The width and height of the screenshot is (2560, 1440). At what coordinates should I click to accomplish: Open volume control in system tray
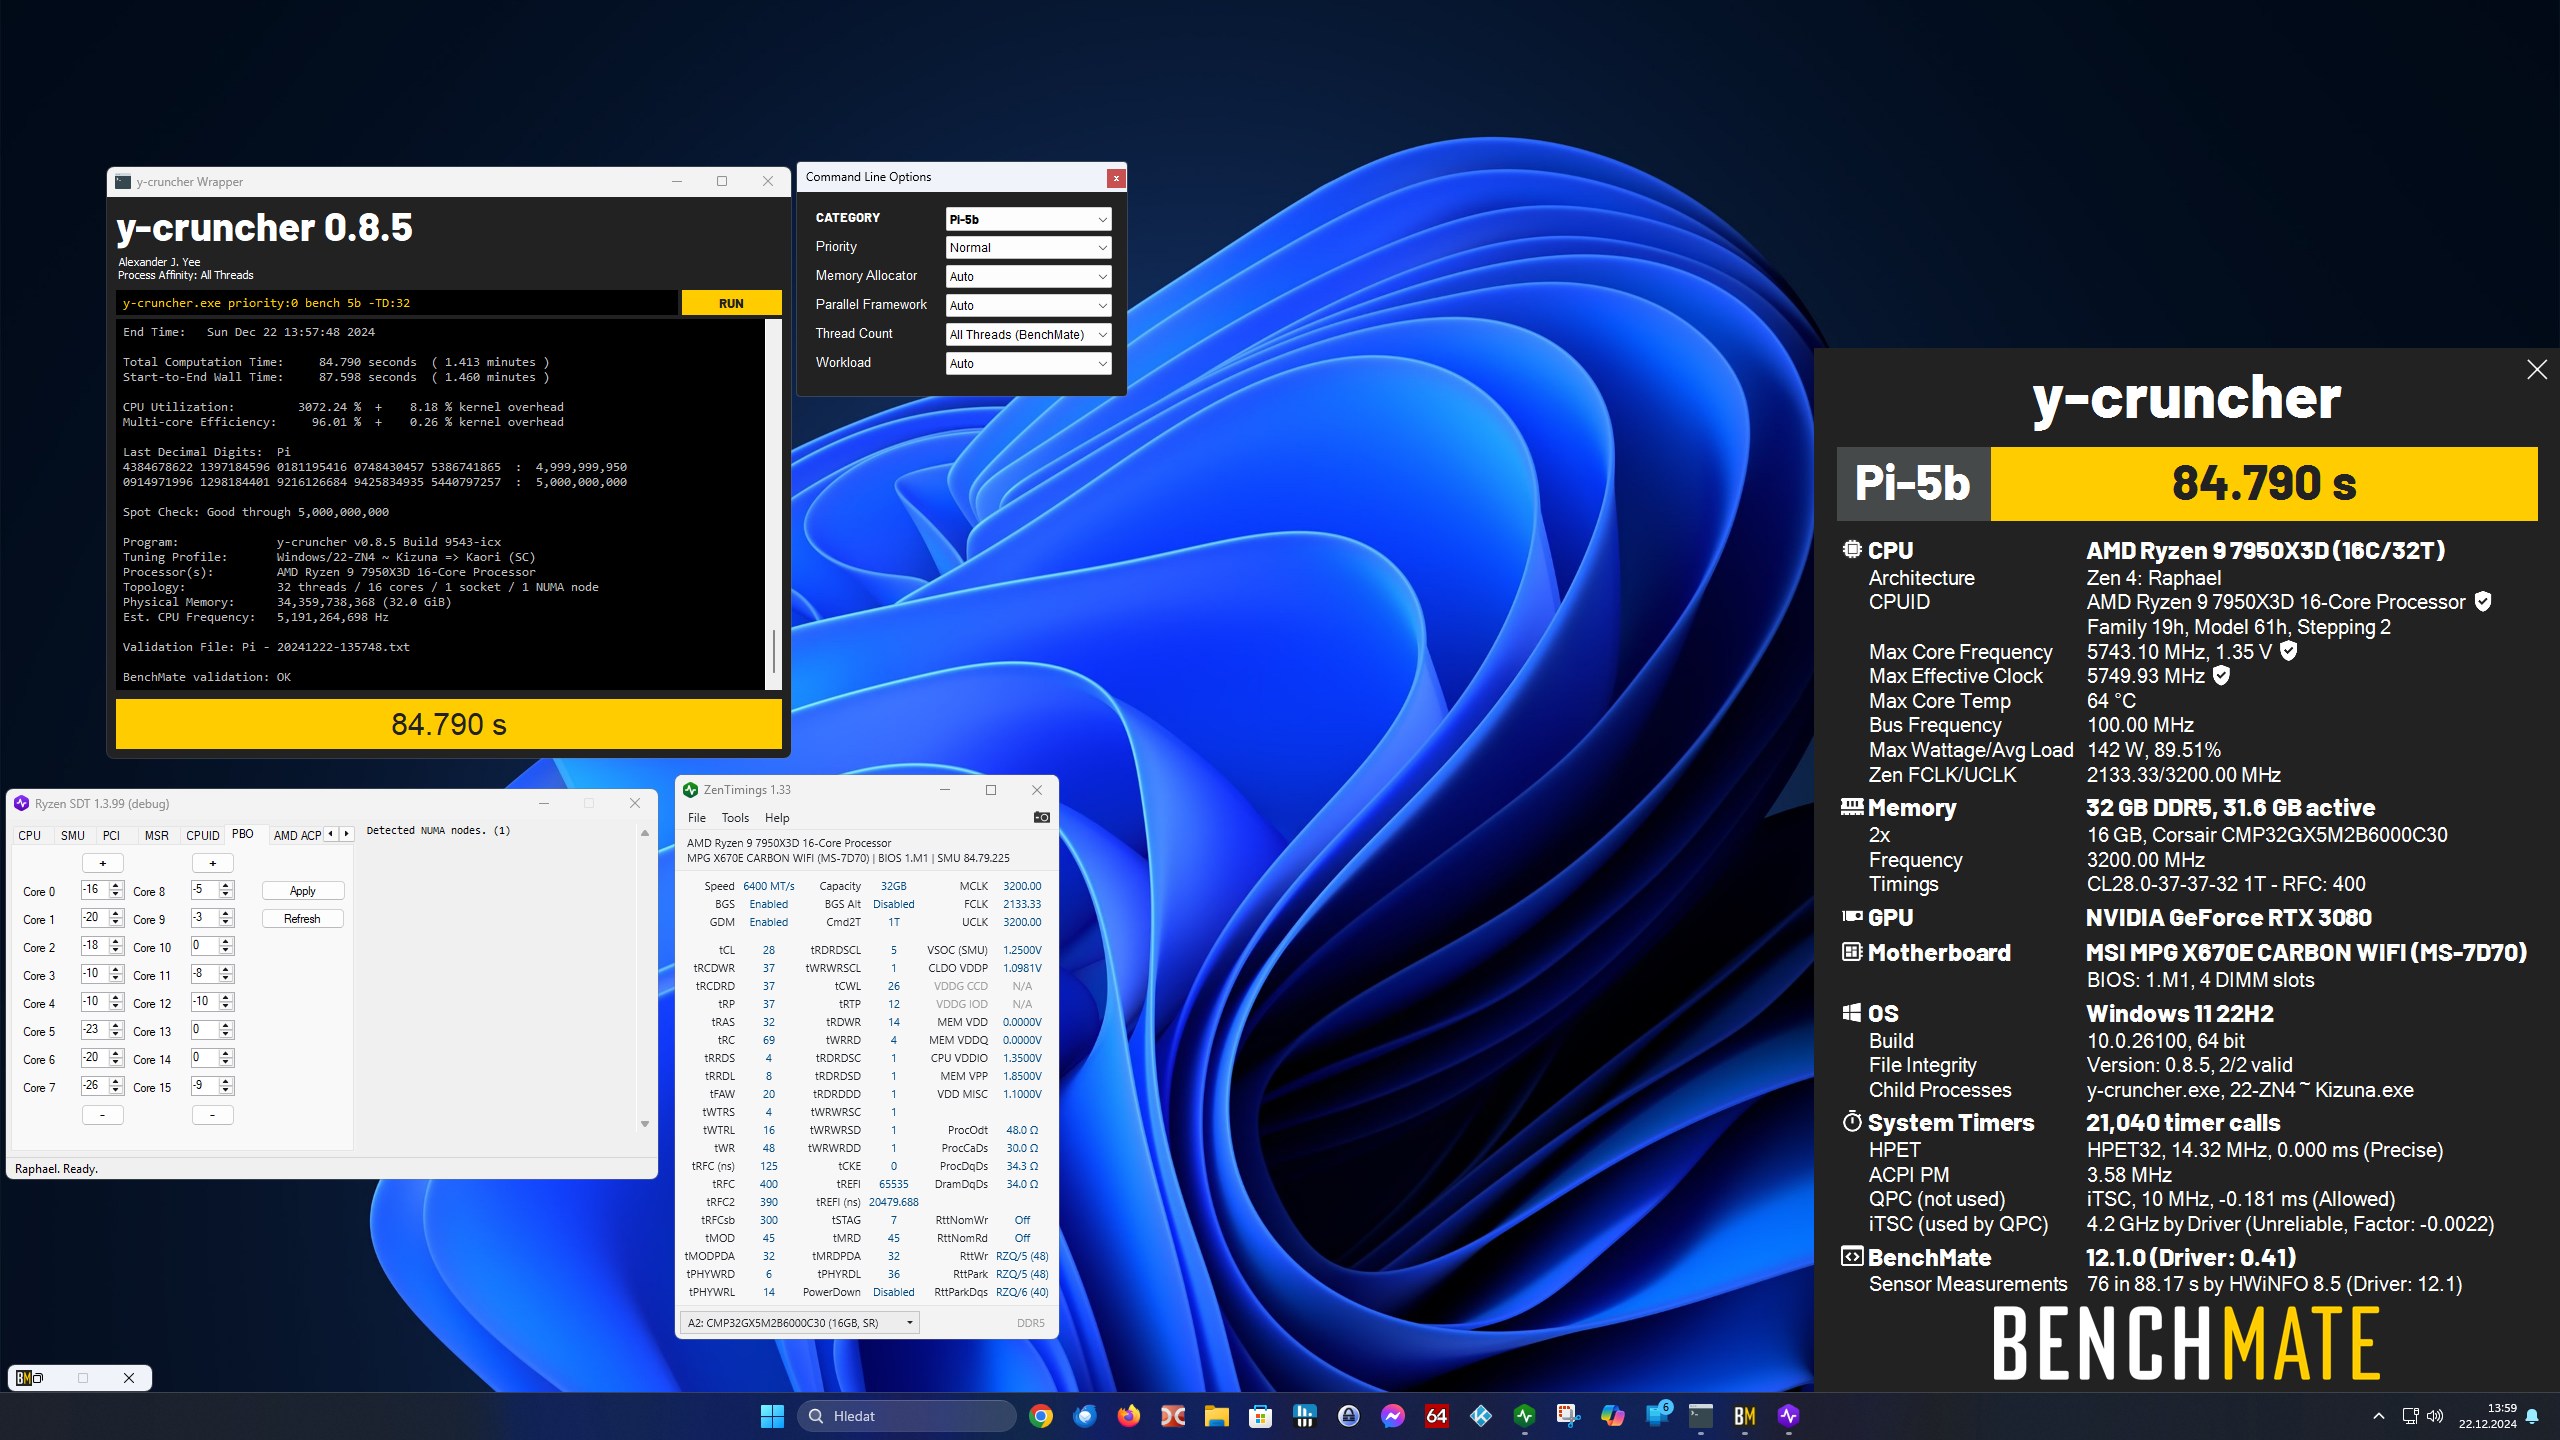point(2434,1416)
